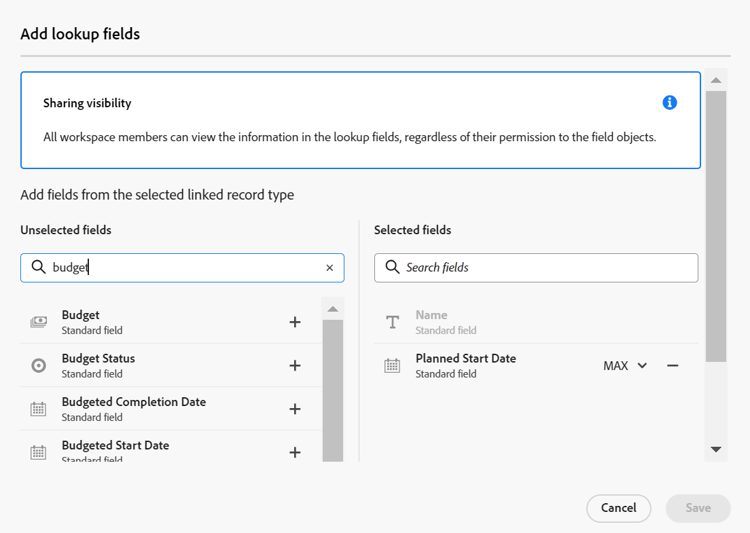Open the MAX aggregation dropdown
750x533 pixels.
(x=625, y=366)
